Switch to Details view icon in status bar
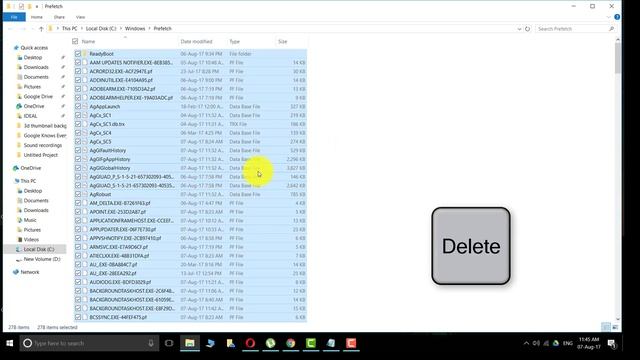The height and width of the screenshot is (360, 640). [x=606, y=327]
